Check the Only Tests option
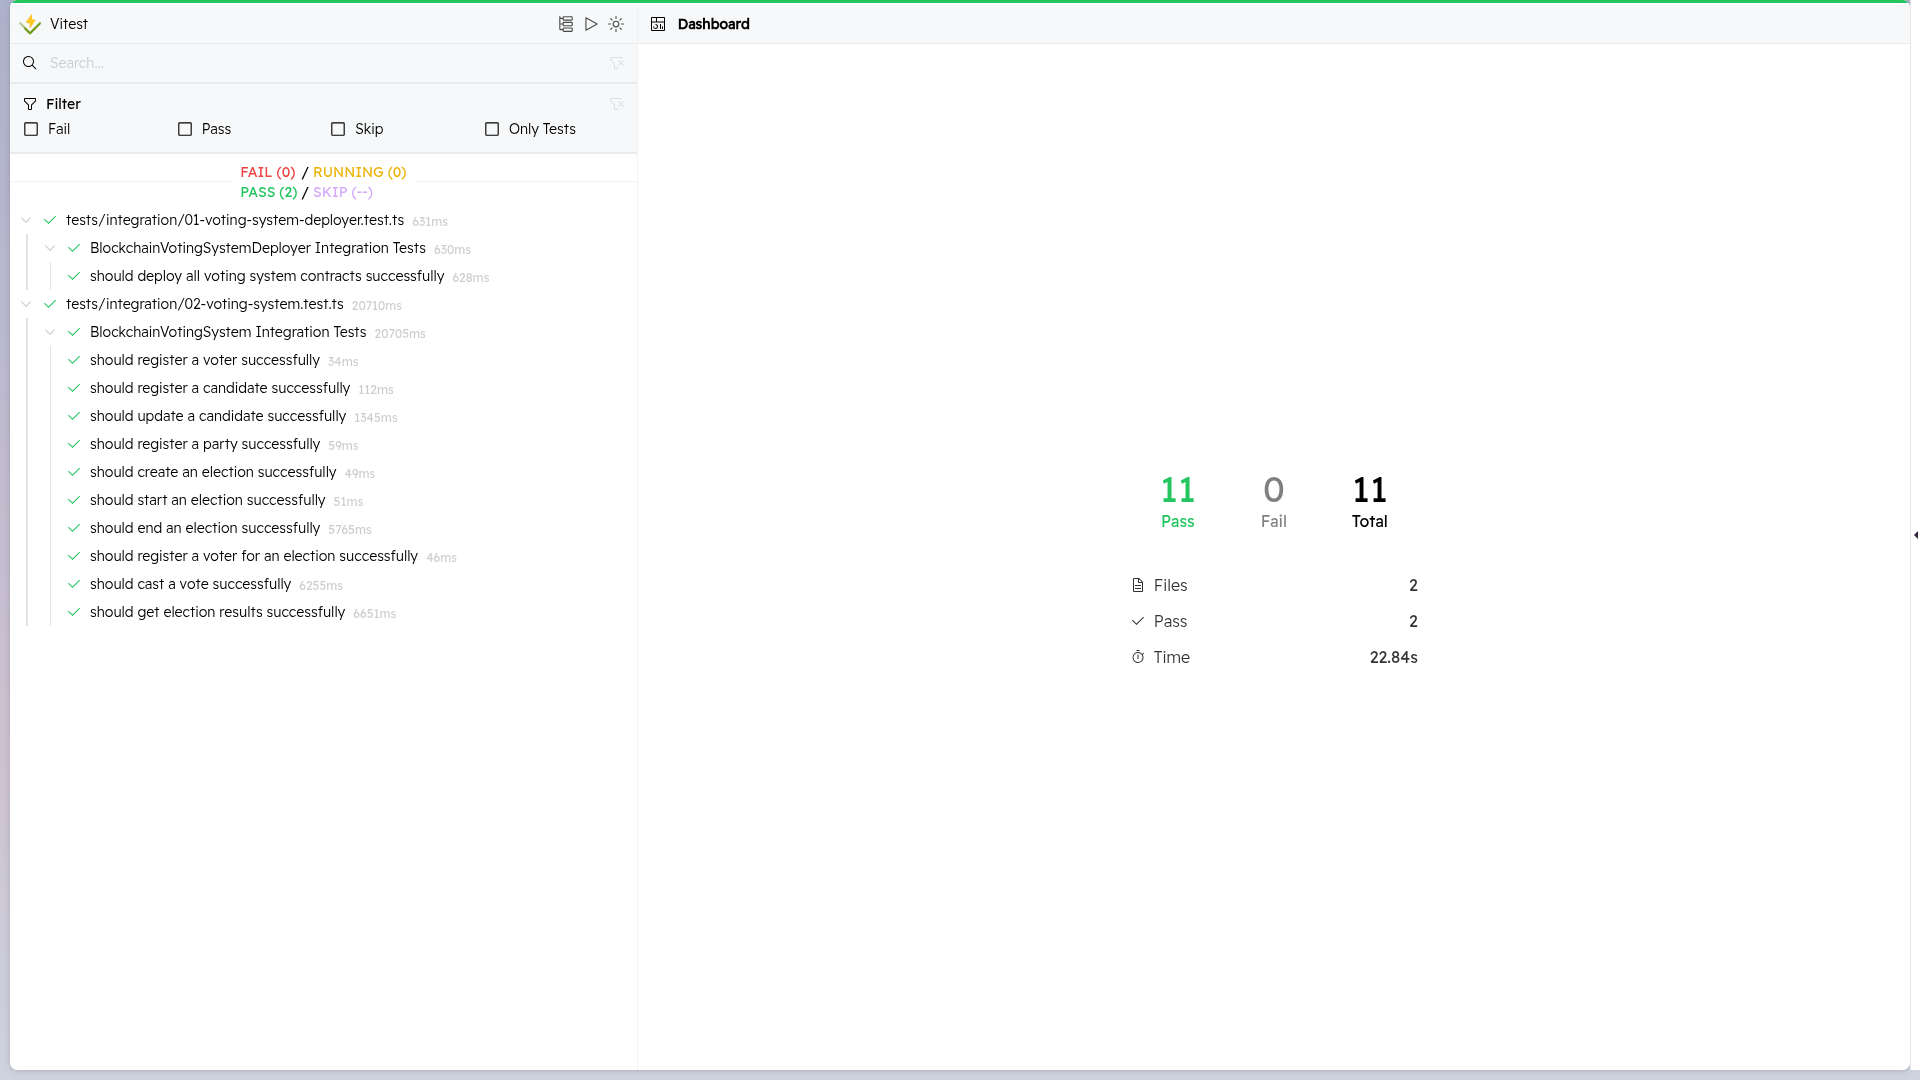This screenshot has height=1080, width=1920. (x=491, y=129)
